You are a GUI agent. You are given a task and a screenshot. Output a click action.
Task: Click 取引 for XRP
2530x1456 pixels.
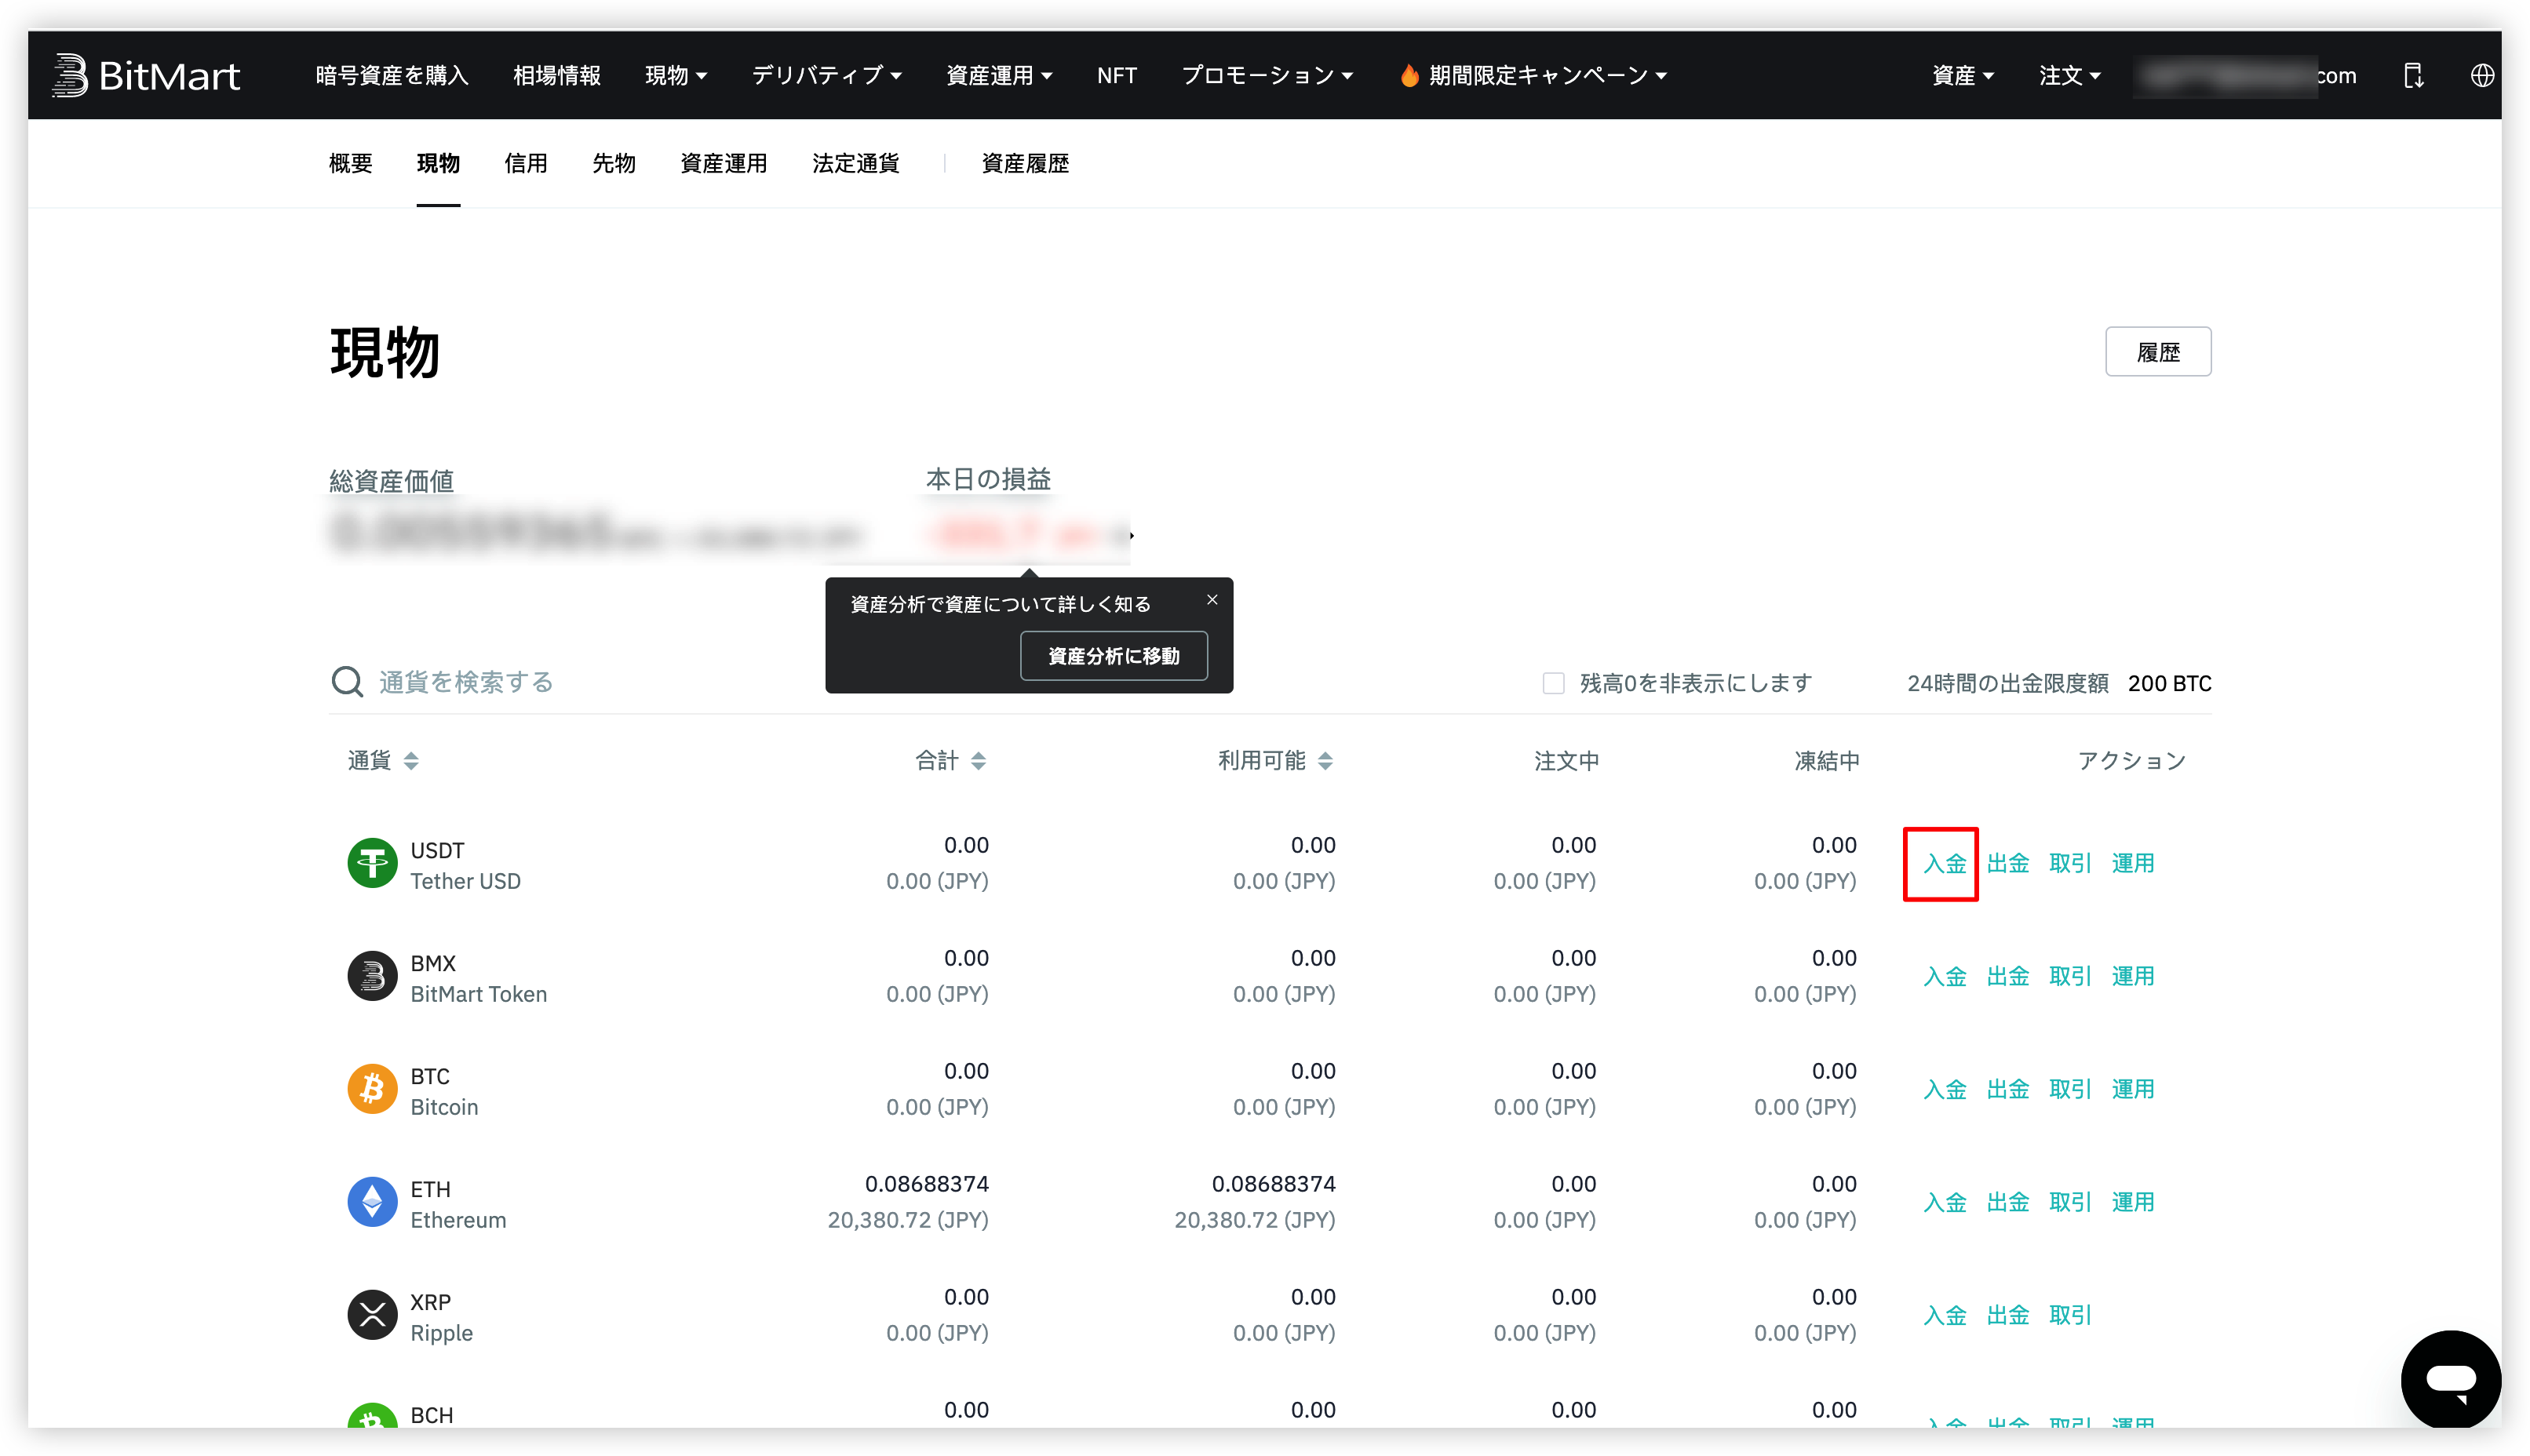[x=2070, y=1315]
